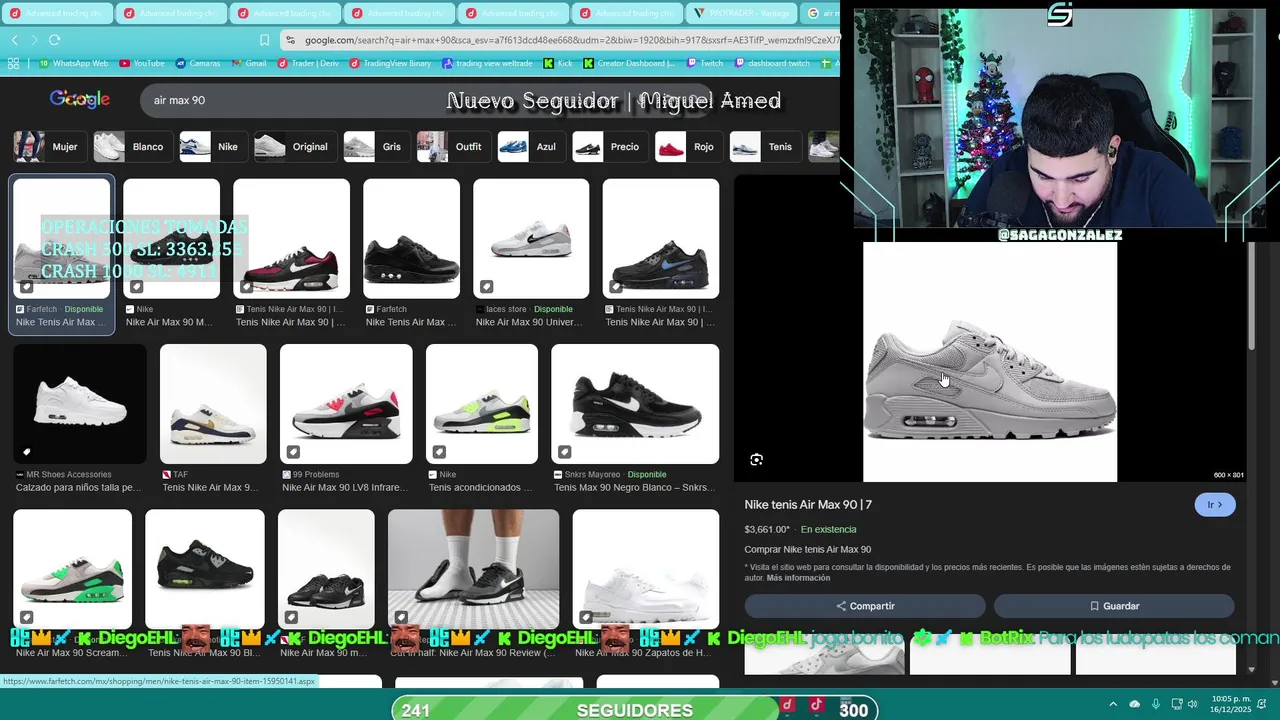Open the MR Shoes Accessories white sneaker thumbnail
1280x720 pixels.
[x=80, y=404]
